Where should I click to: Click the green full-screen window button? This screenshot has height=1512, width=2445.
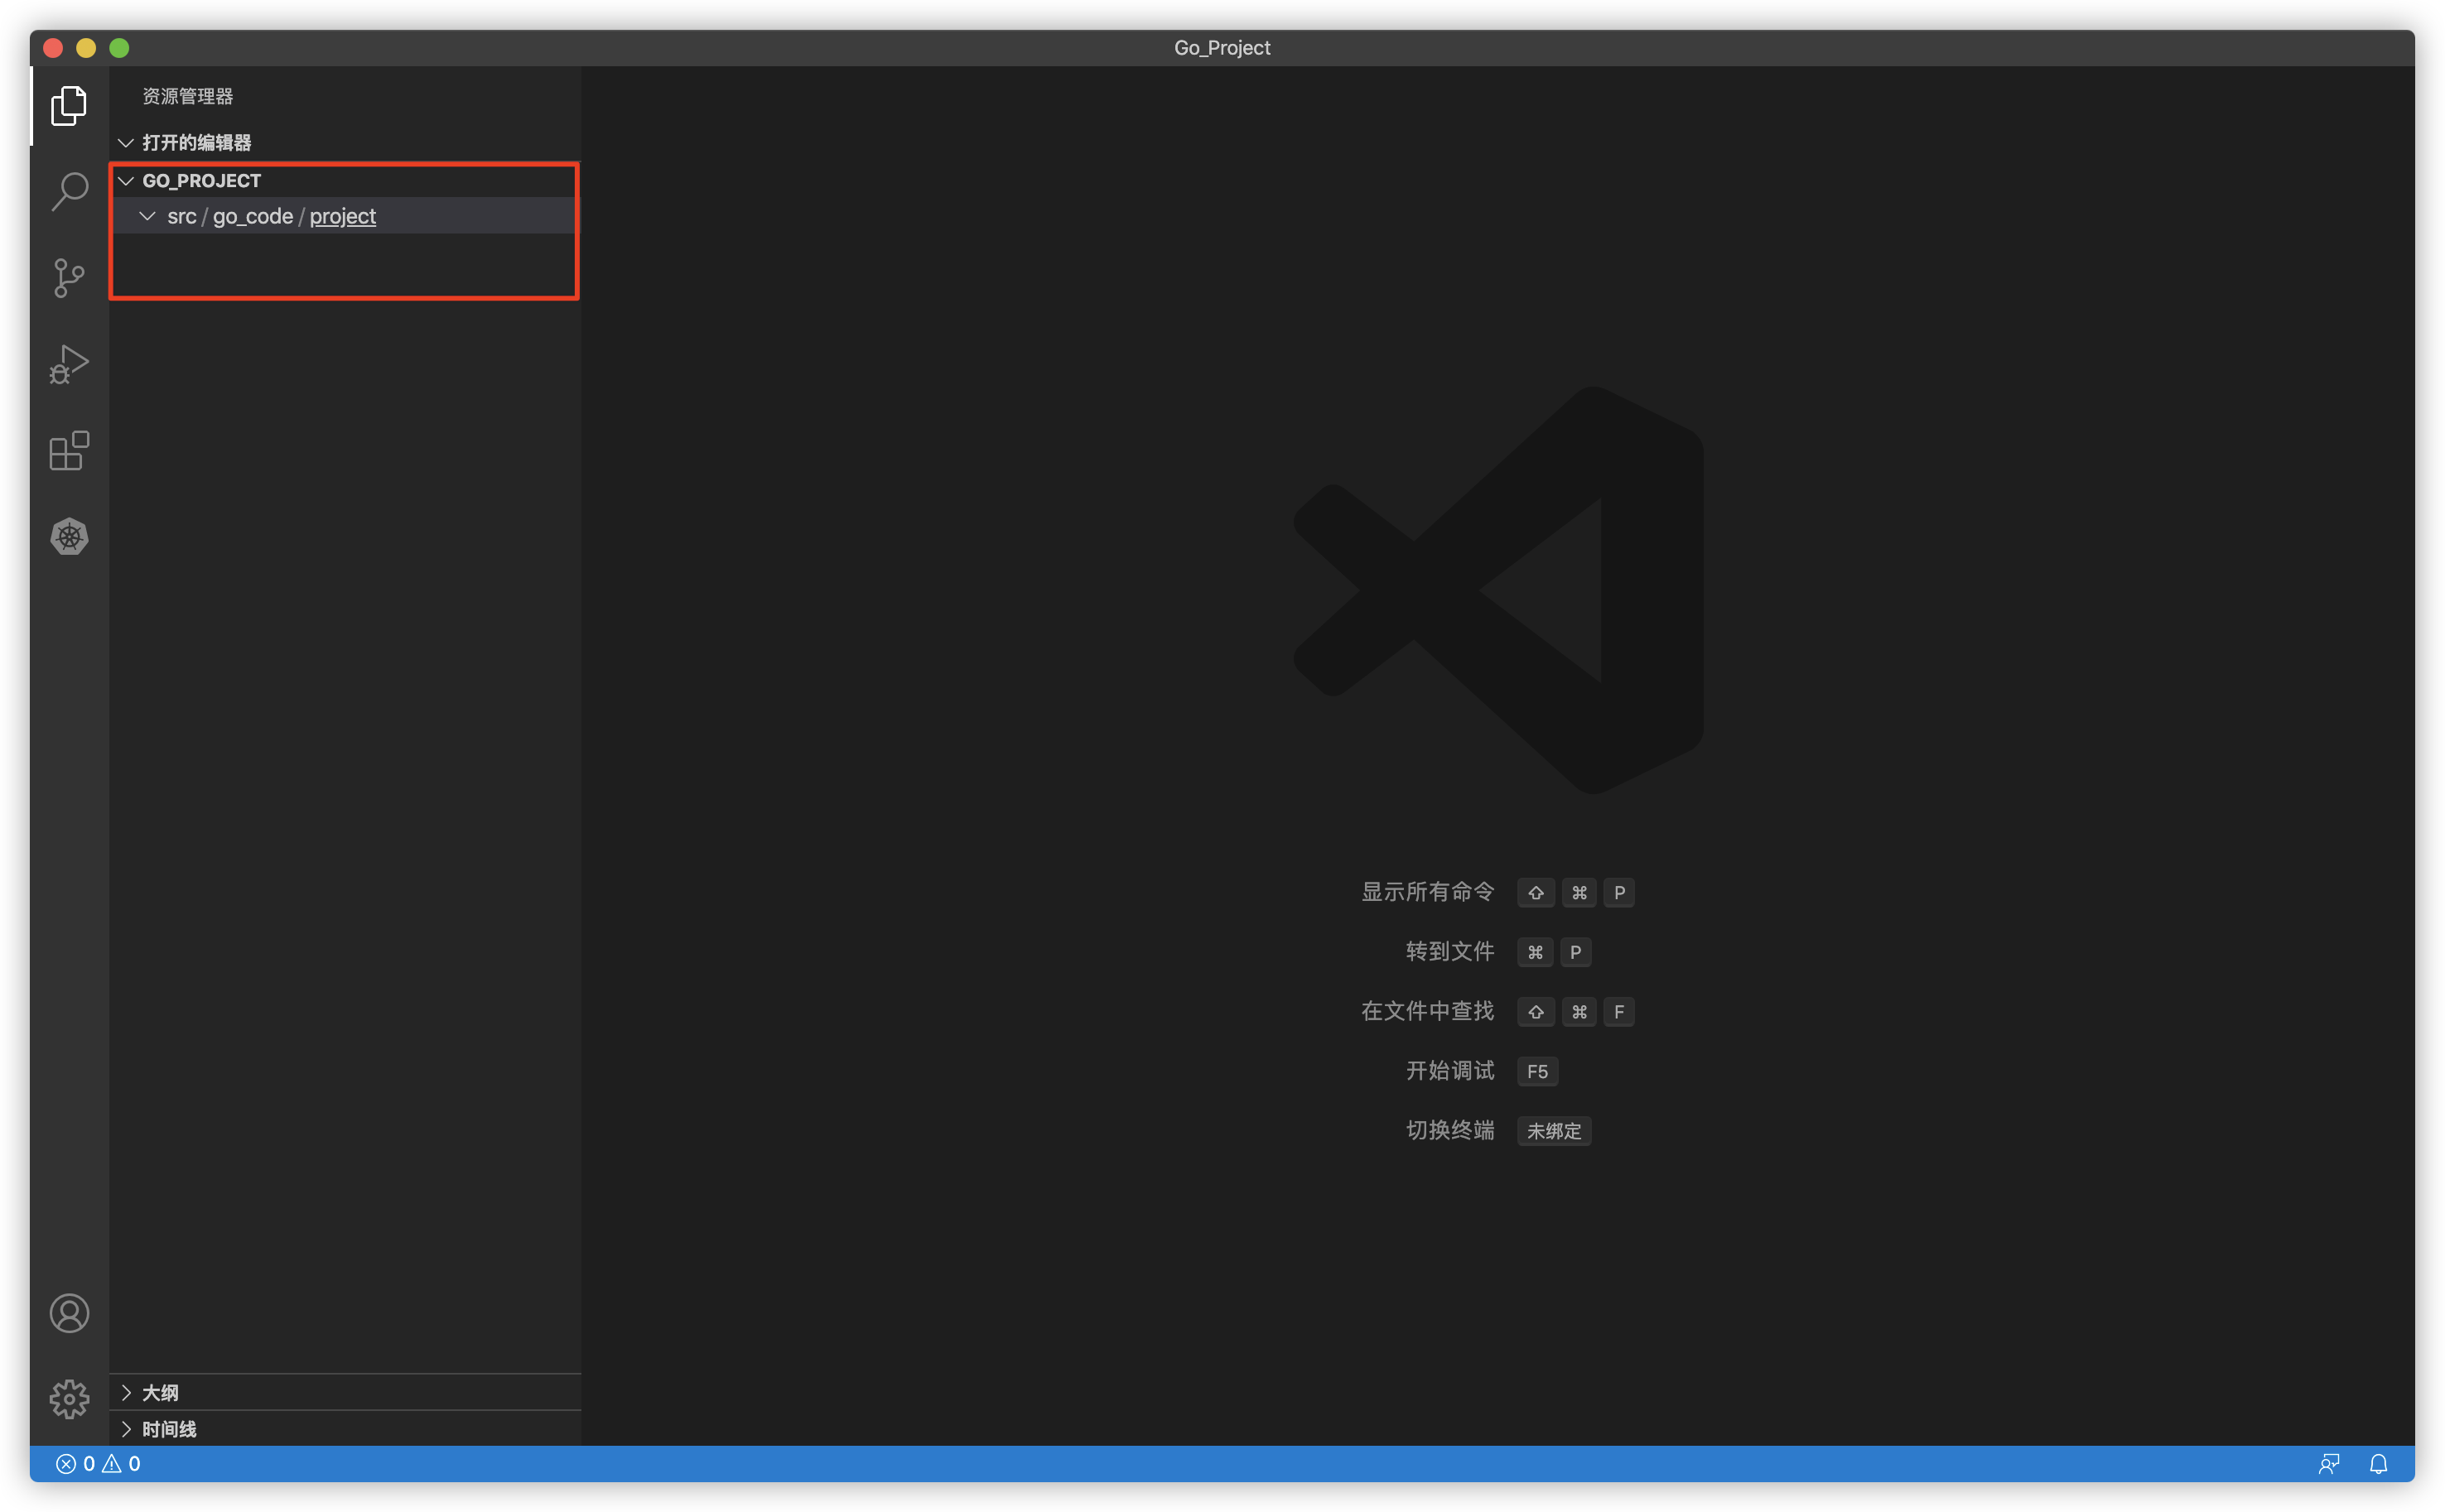point(119,48)
